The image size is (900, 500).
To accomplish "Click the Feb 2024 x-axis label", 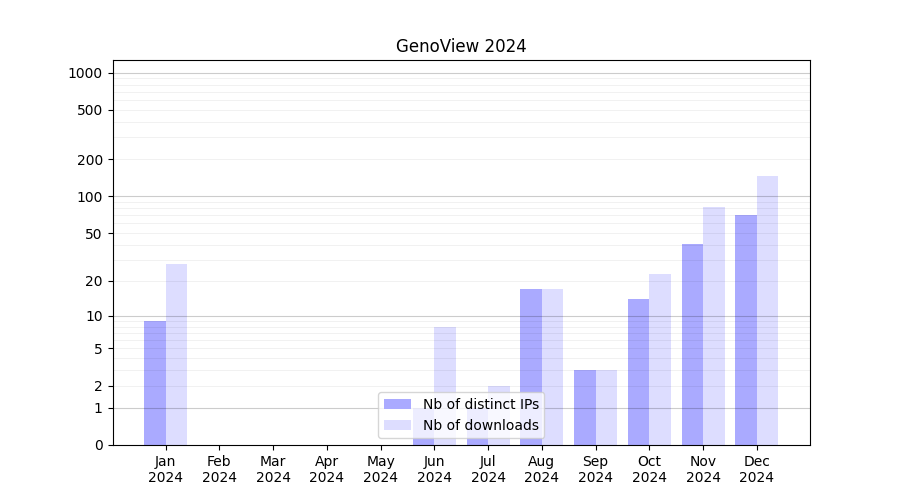I will [219, 469].
